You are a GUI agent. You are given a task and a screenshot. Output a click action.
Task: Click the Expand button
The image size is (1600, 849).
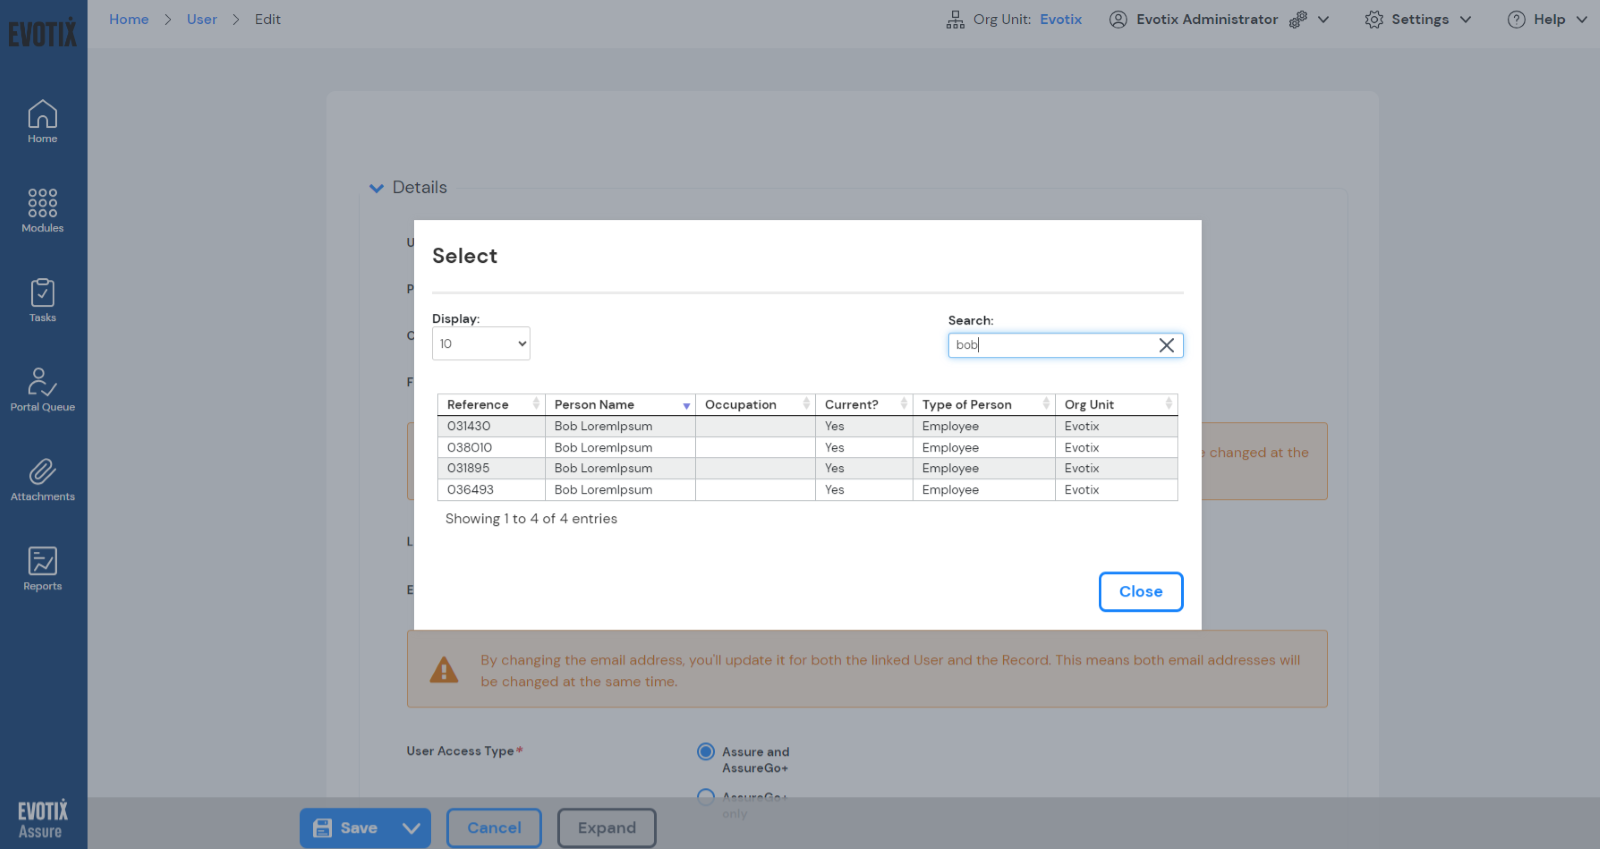[607, 828]
